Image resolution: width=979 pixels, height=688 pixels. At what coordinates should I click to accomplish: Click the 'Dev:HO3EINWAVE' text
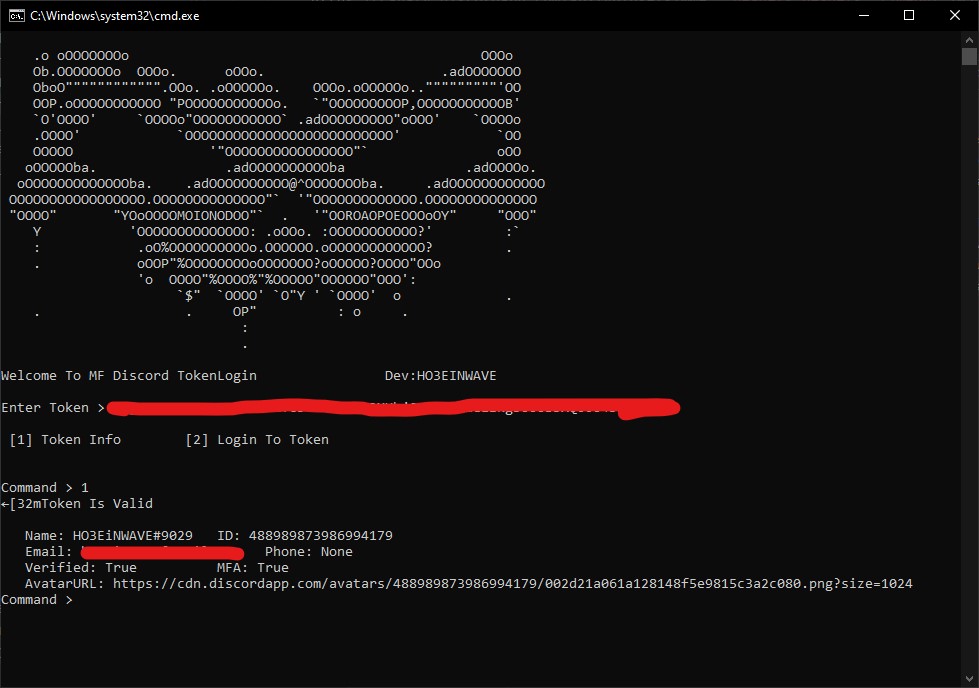[x=440, y=376]
